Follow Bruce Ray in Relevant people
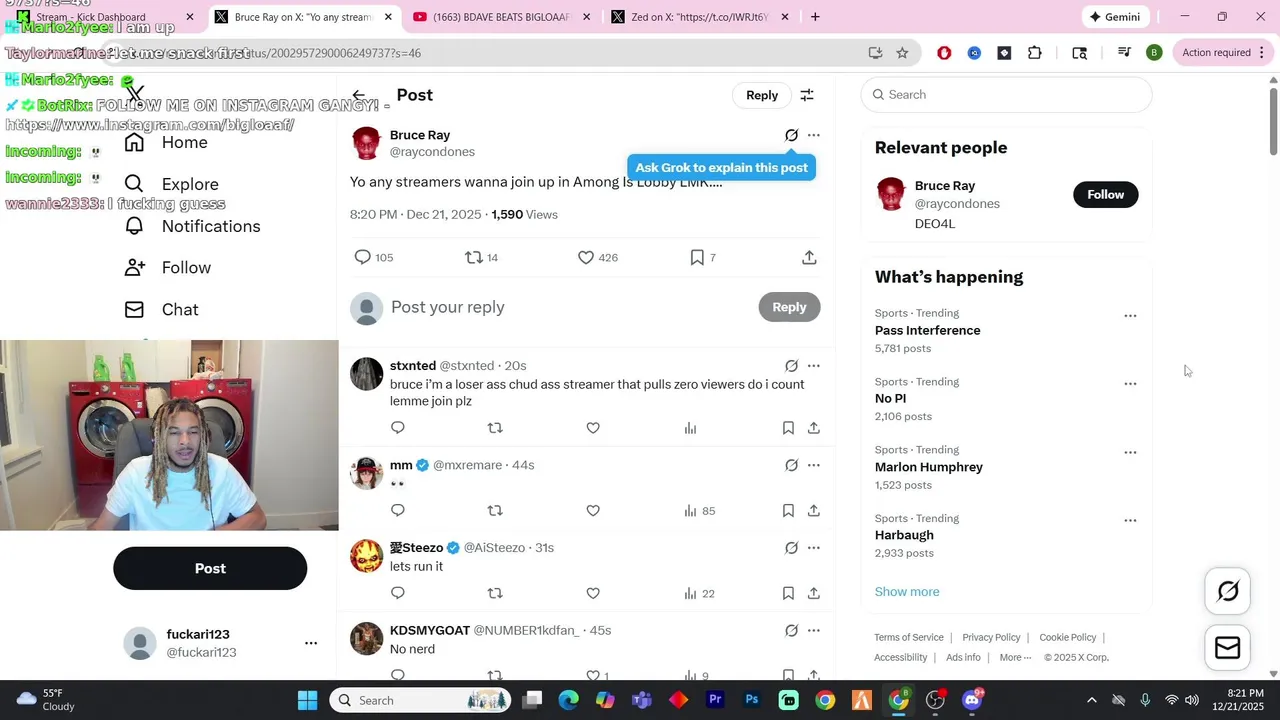The image size is (1280, 720). [x=1105, y=194]
